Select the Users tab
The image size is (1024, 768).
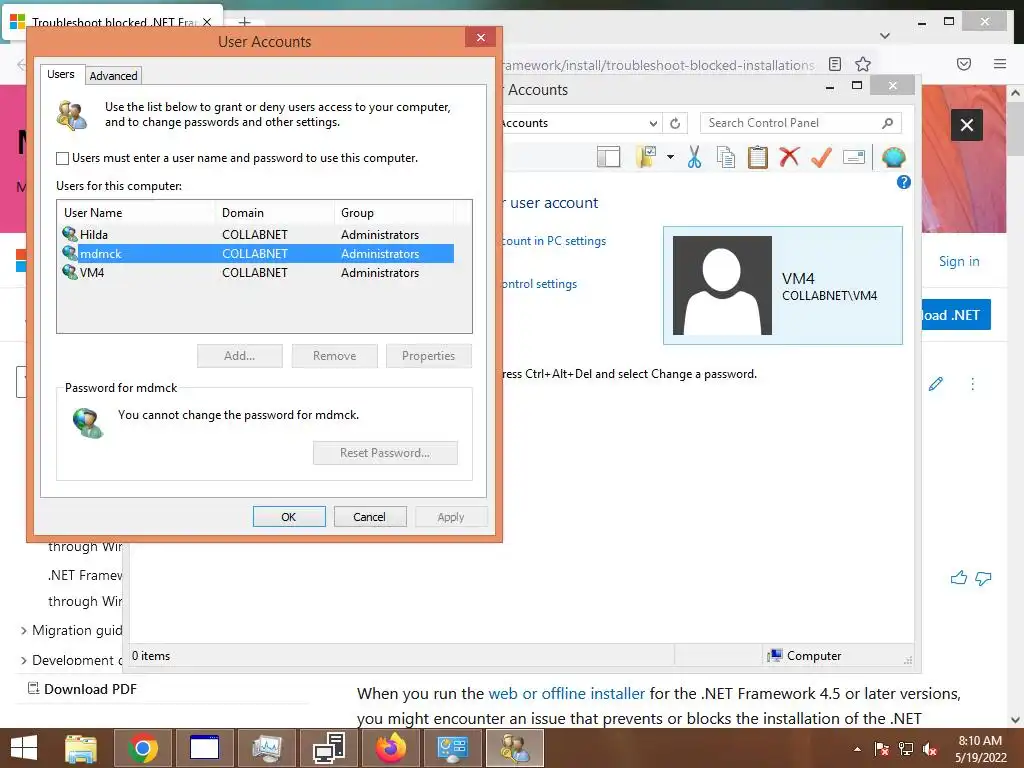[61, 74]
